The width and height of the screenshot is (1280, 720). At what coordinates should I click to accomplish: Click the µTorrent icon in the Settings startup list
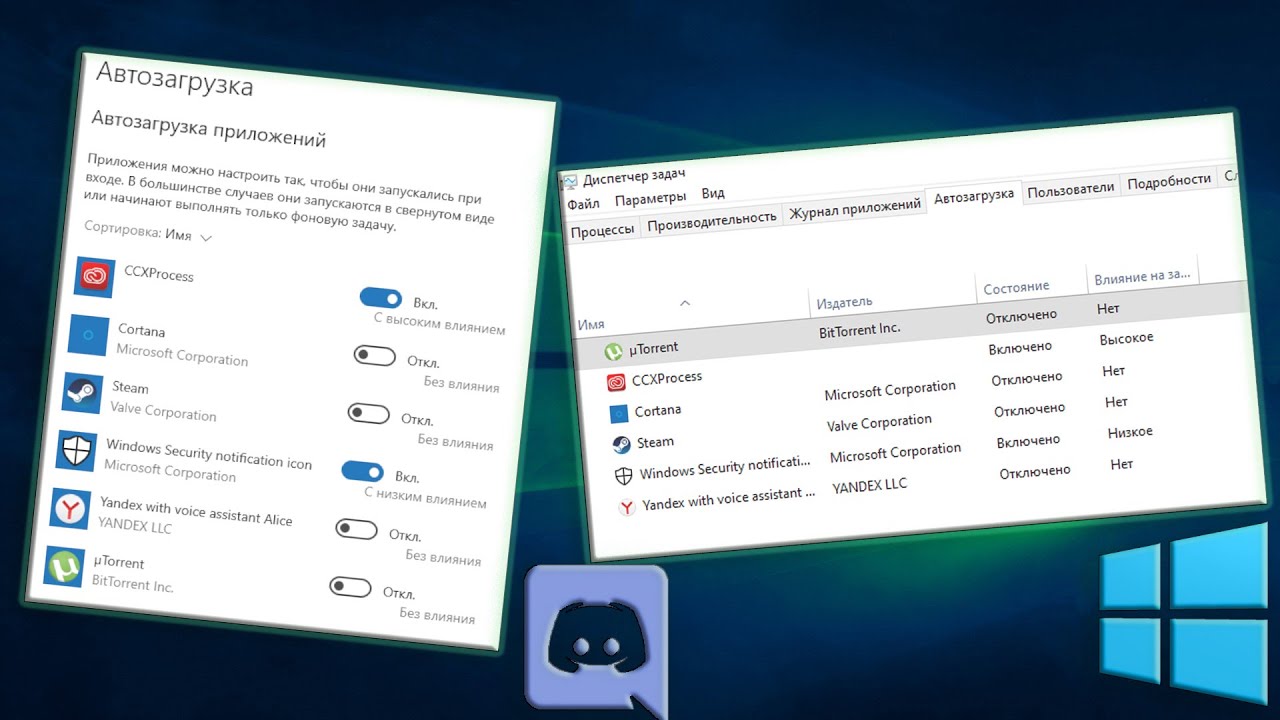click(x=64, y=567)
